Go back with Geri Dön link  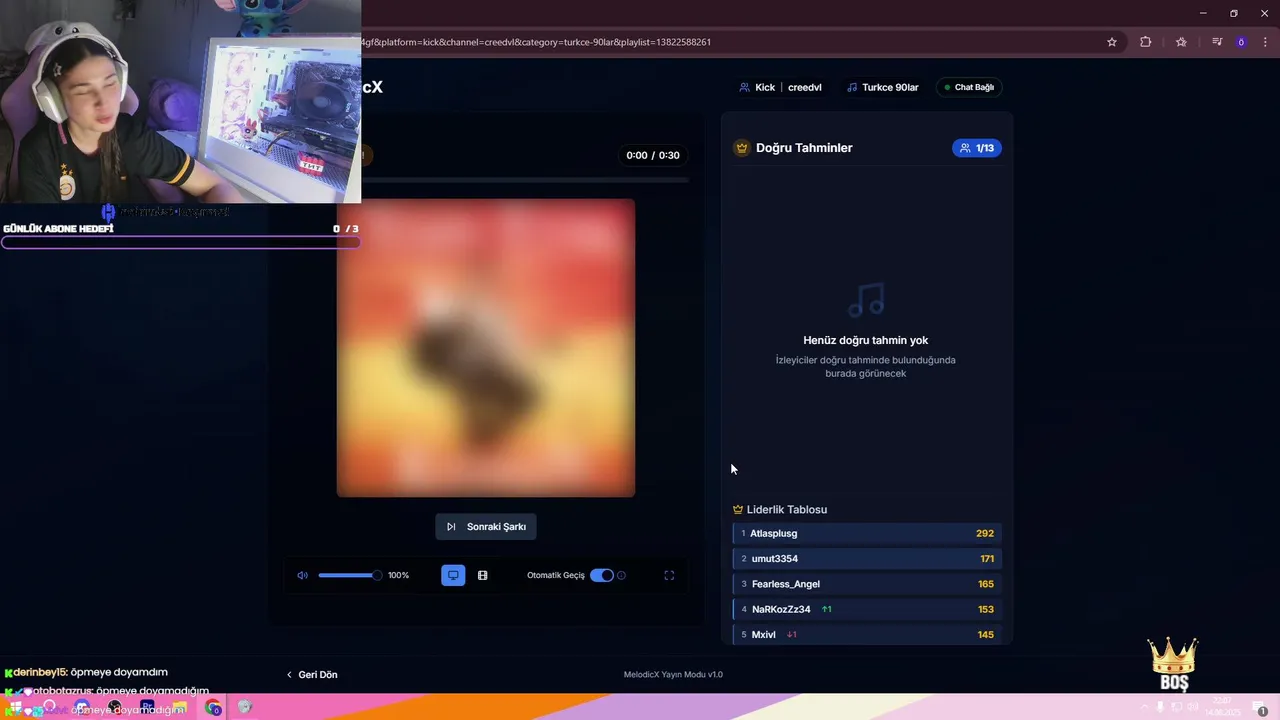[312, 675]
